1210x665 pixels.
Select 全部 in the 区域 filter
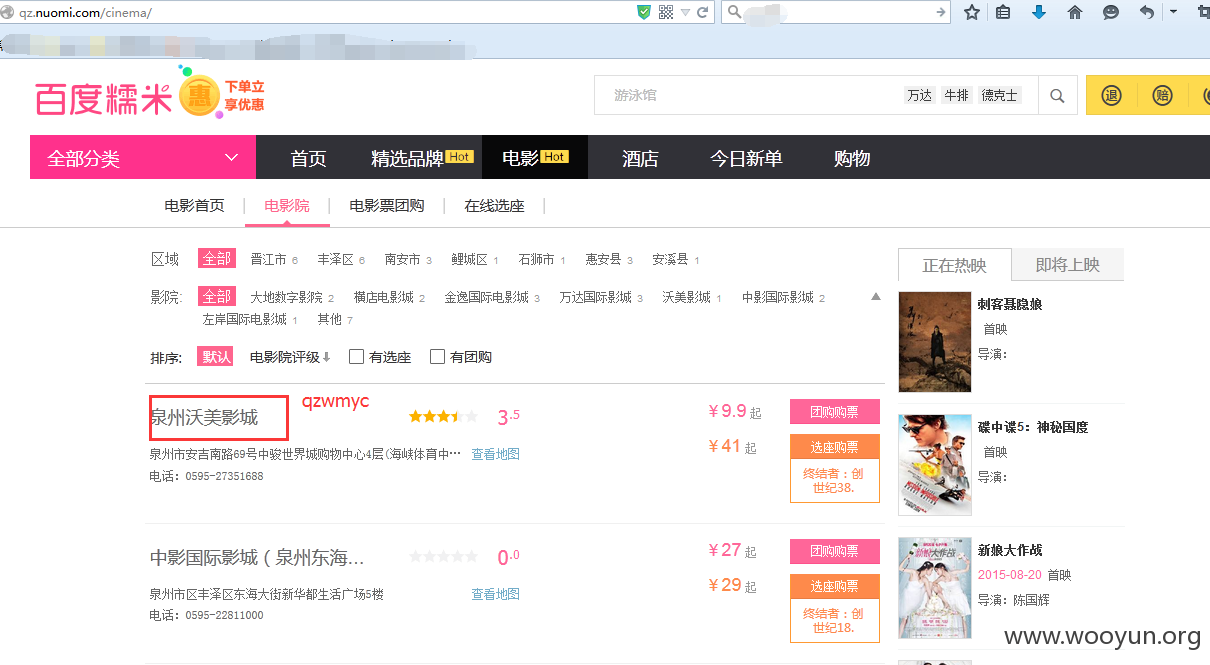click(x=216, y=259)
